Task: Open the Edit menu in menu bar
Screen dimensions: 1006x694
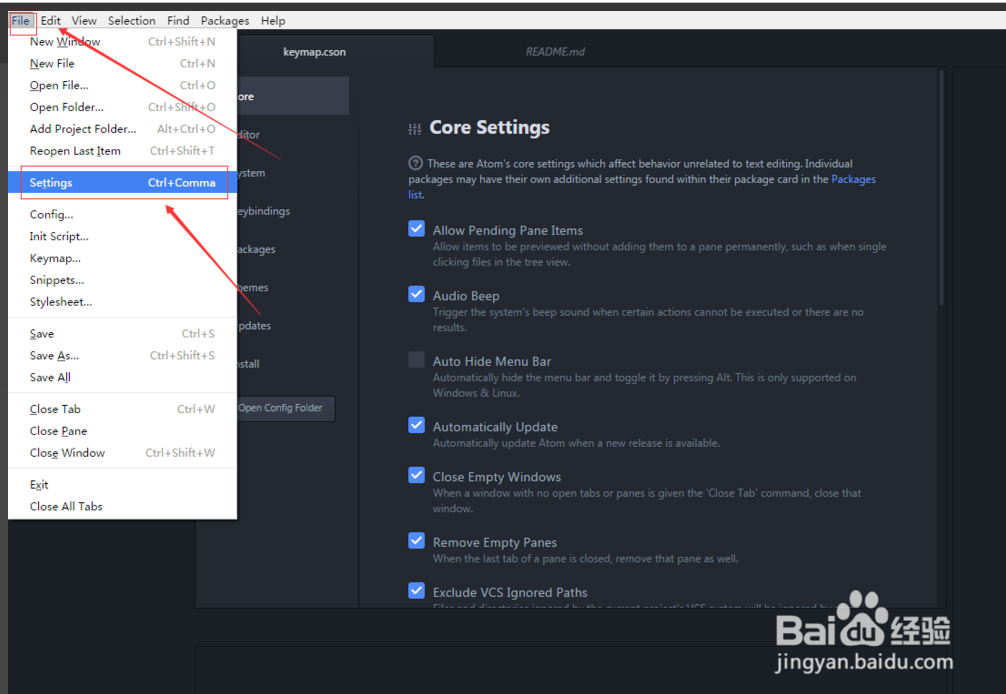Action: pos(51,20)
